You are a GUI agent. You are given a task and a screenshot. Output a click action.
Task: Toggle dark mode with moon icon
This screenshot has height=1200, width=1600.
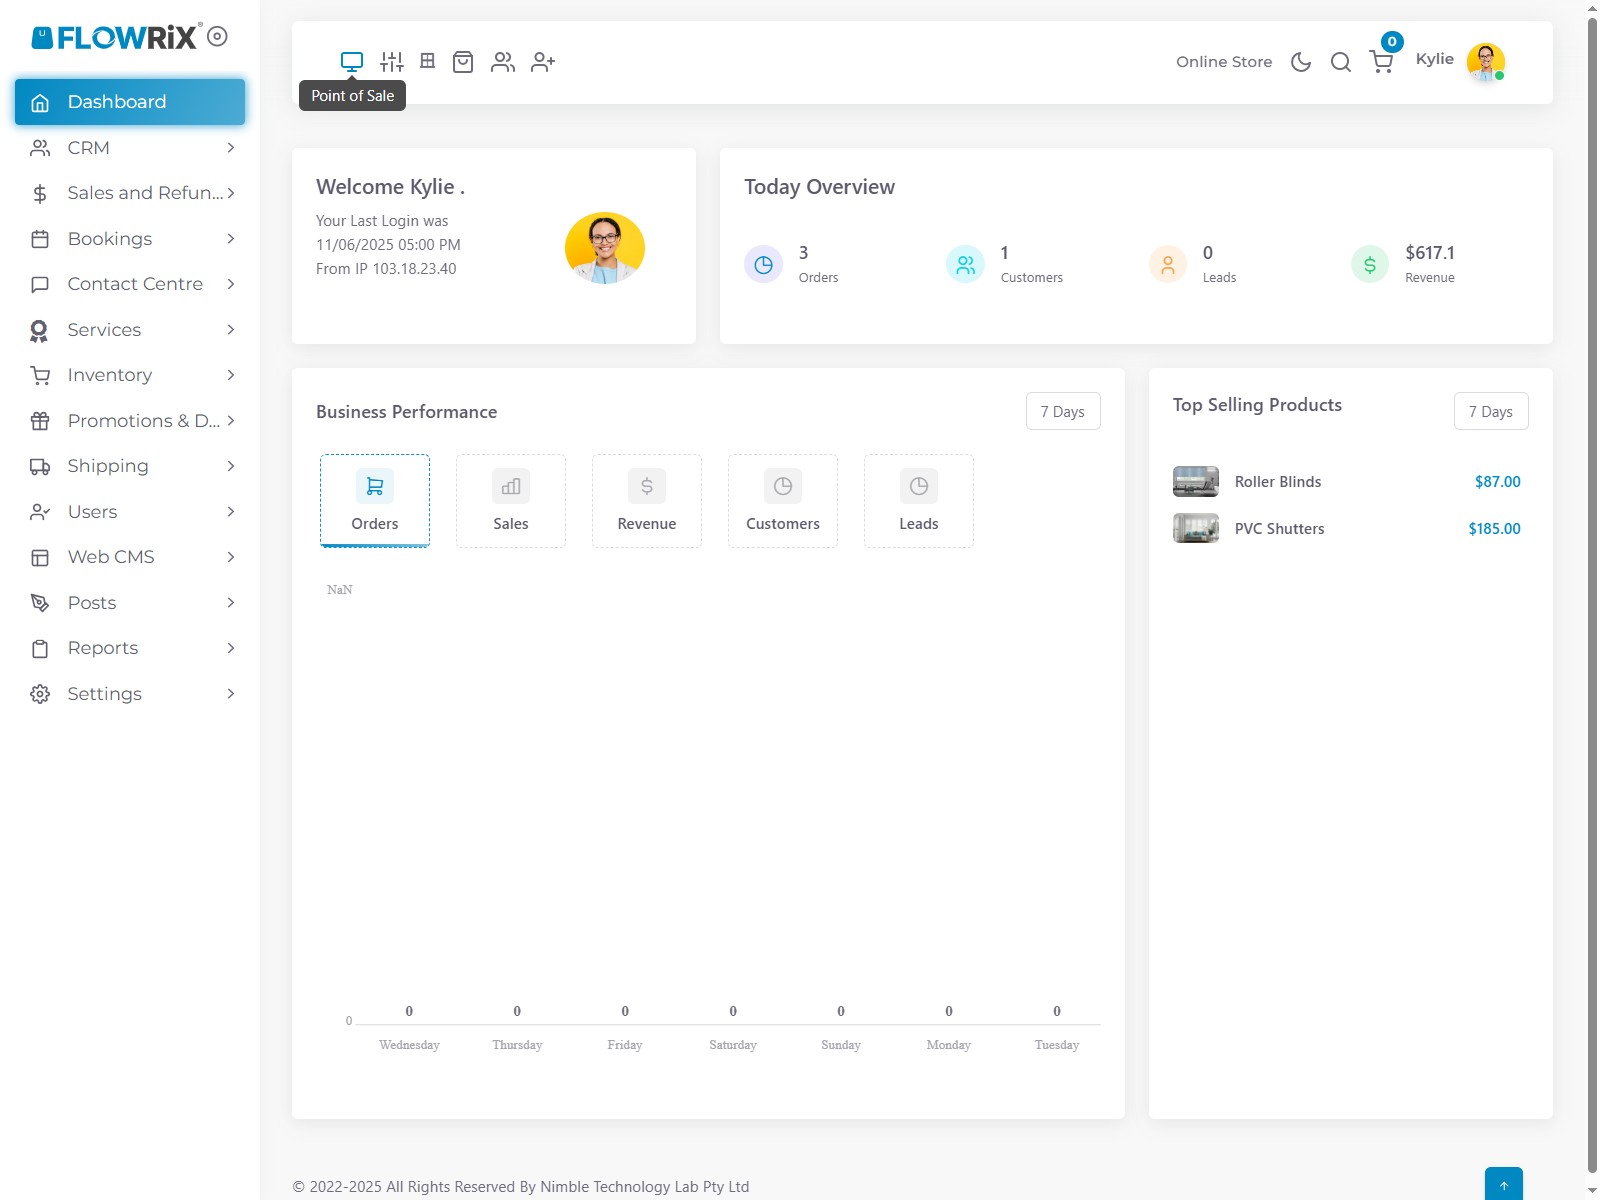[1301, 62]
